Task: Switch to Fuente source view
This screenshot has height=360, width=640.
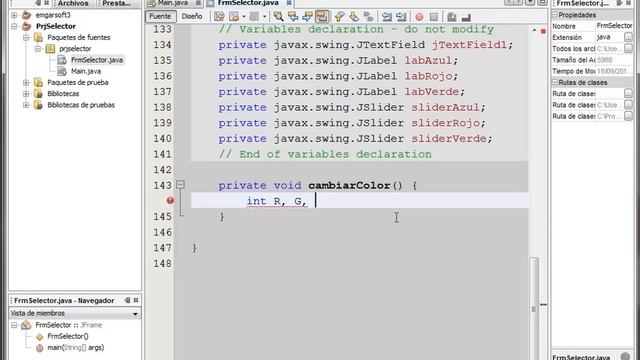Action: pos(160,16)
